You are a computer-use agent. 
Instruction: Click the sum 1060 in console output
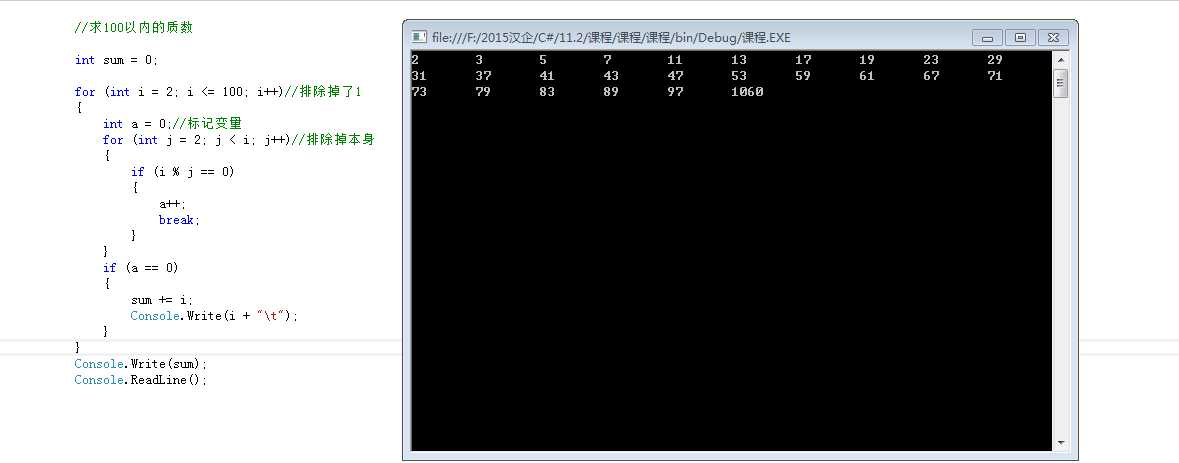(747, 92)
